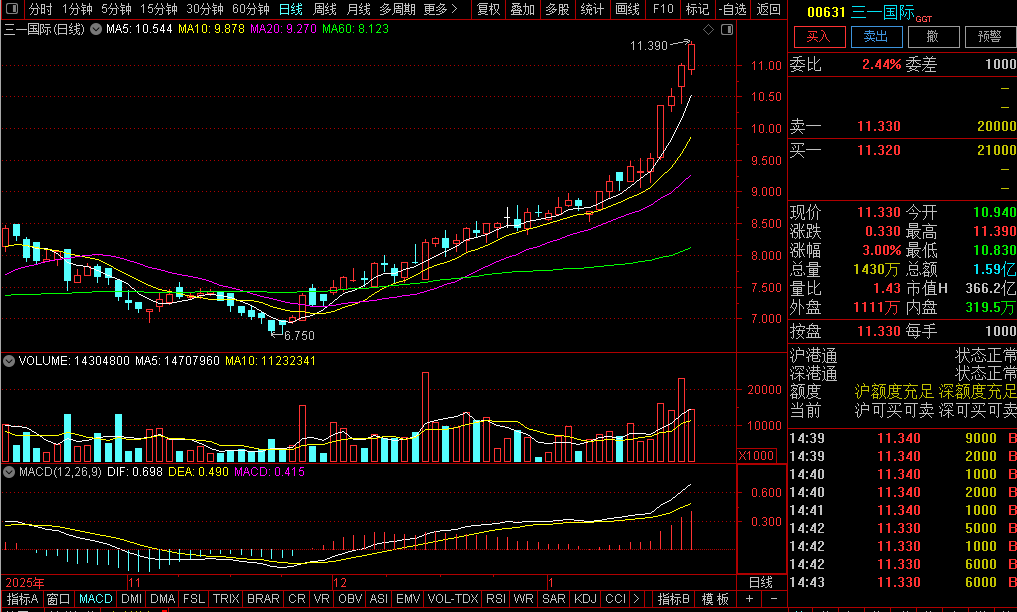1017x612 pixels.
Task: Switch to 月线 monthly chart
Action: coord(358,9)
